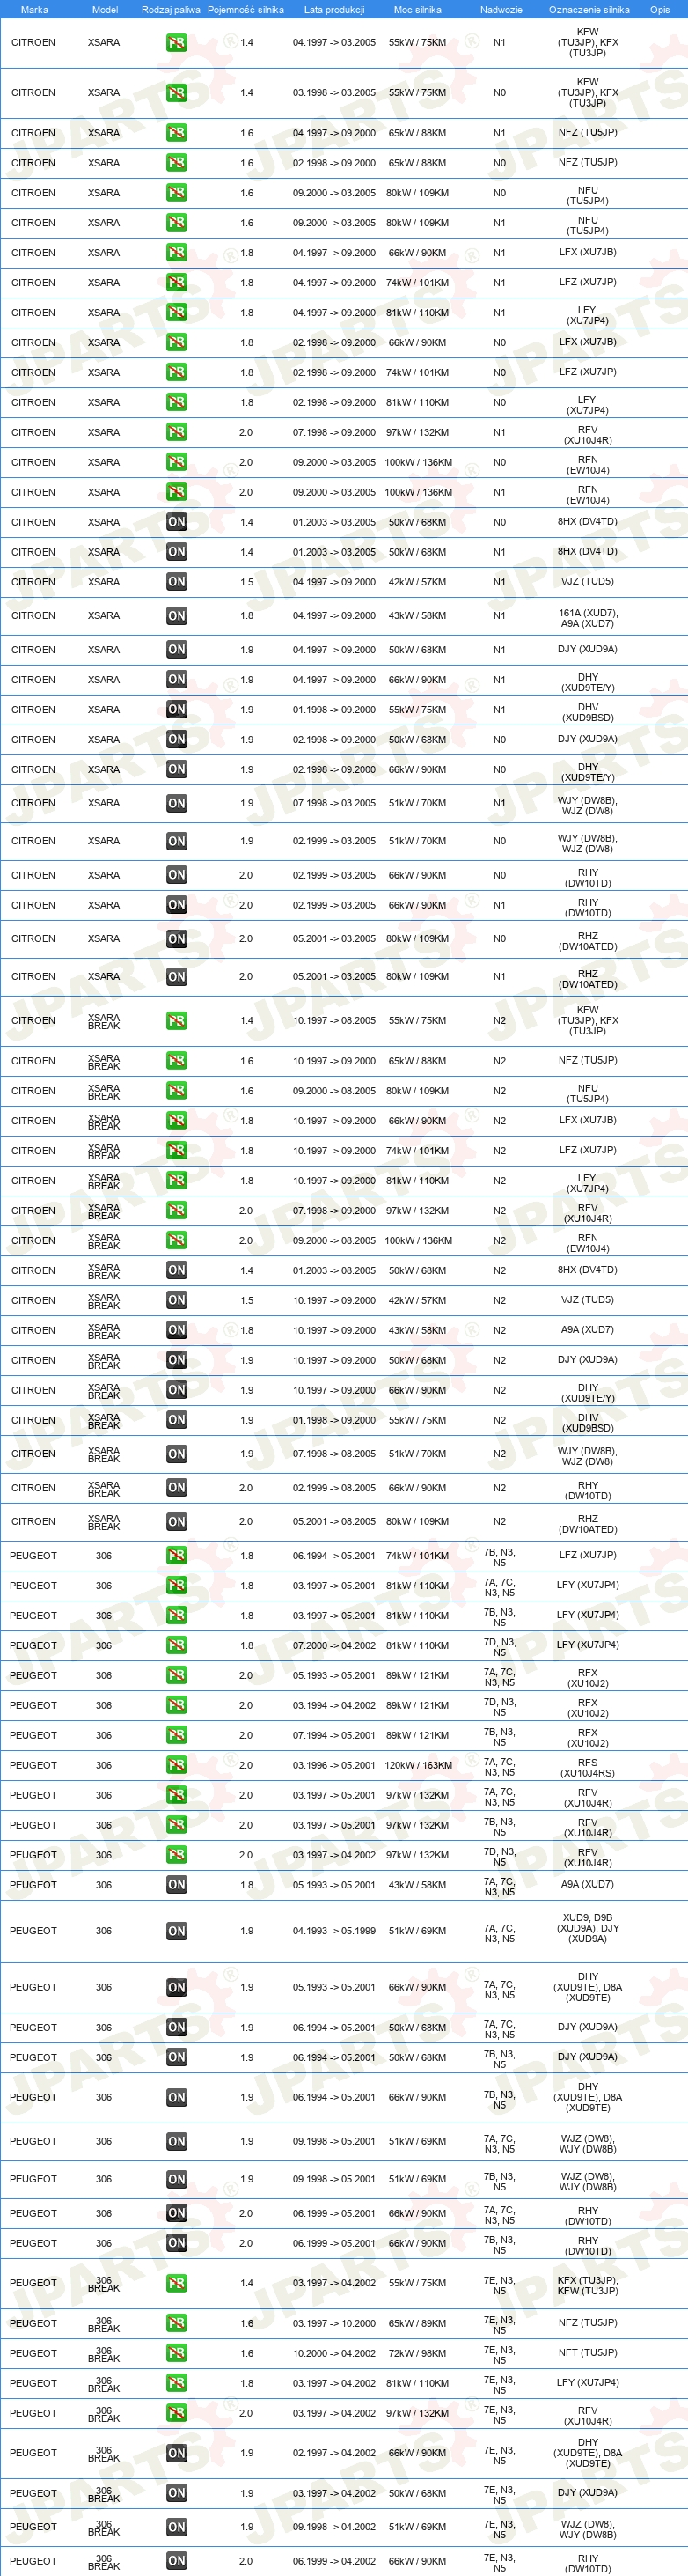Viewport: 688px width, 2576px height.
Task: Select the '07.2000 -> 04.2002' production years cell
Action: [334, 1646]
